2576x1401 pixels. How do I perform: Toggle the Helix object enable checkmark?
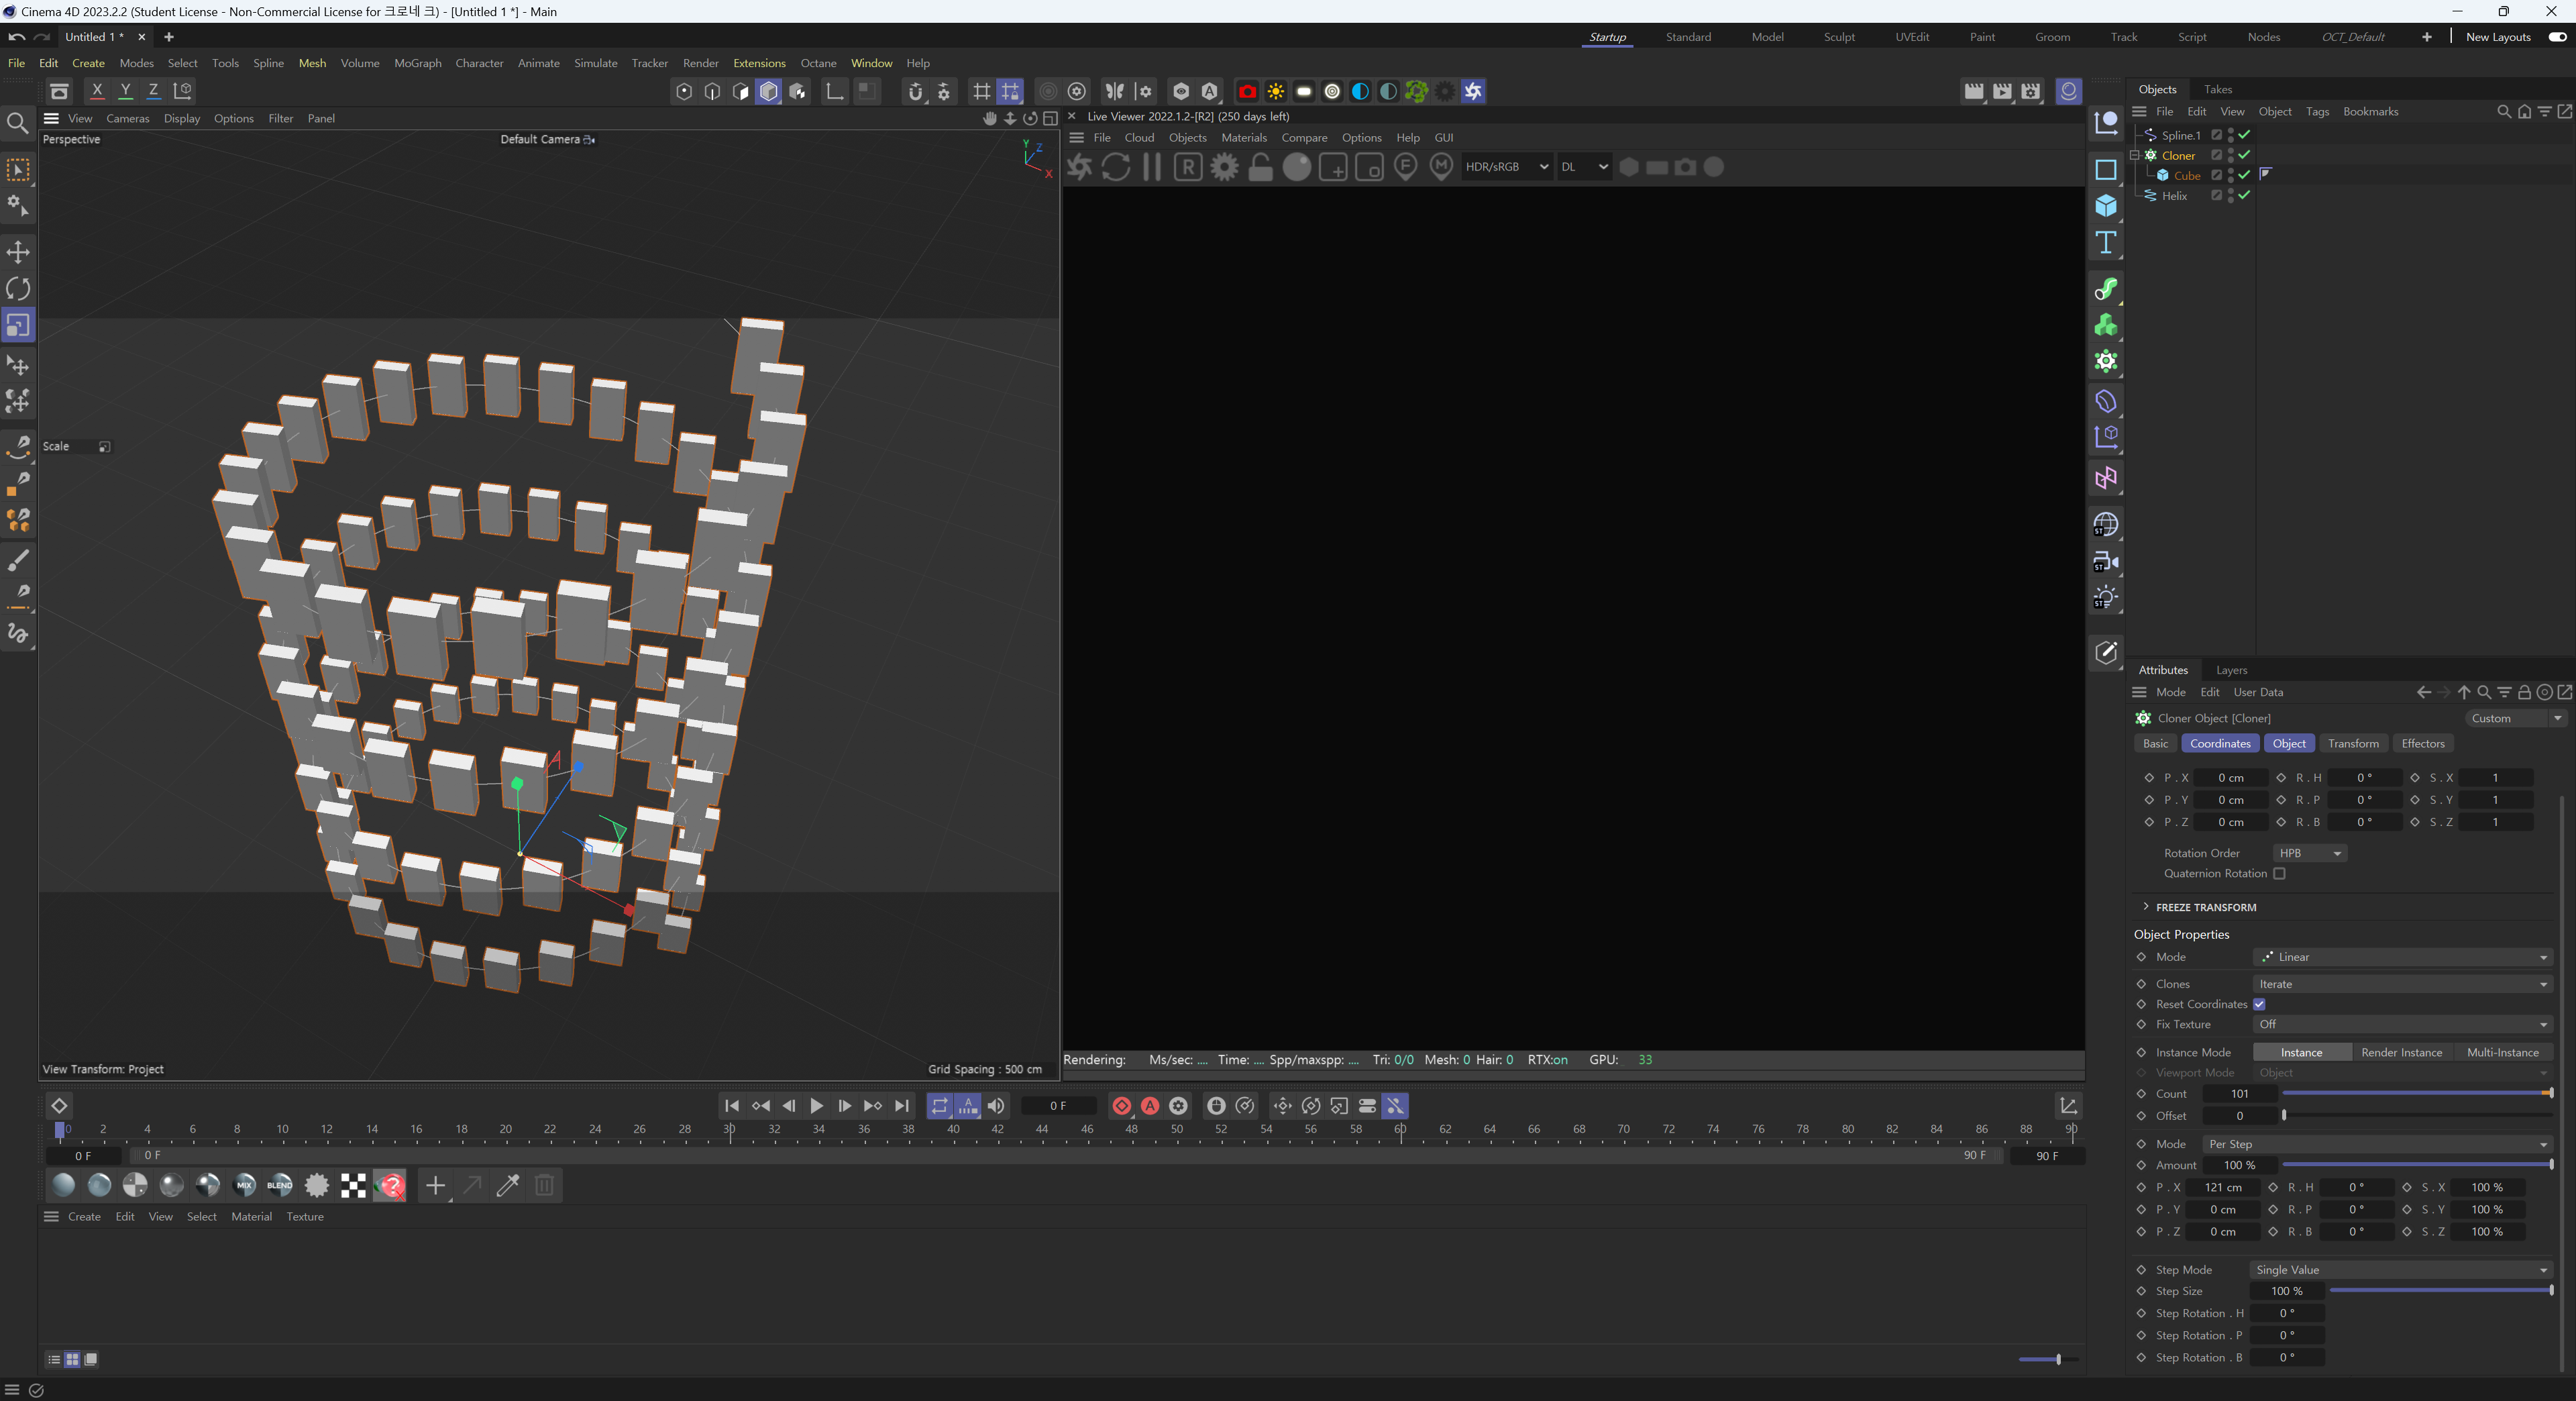[x=2245, y=195]
